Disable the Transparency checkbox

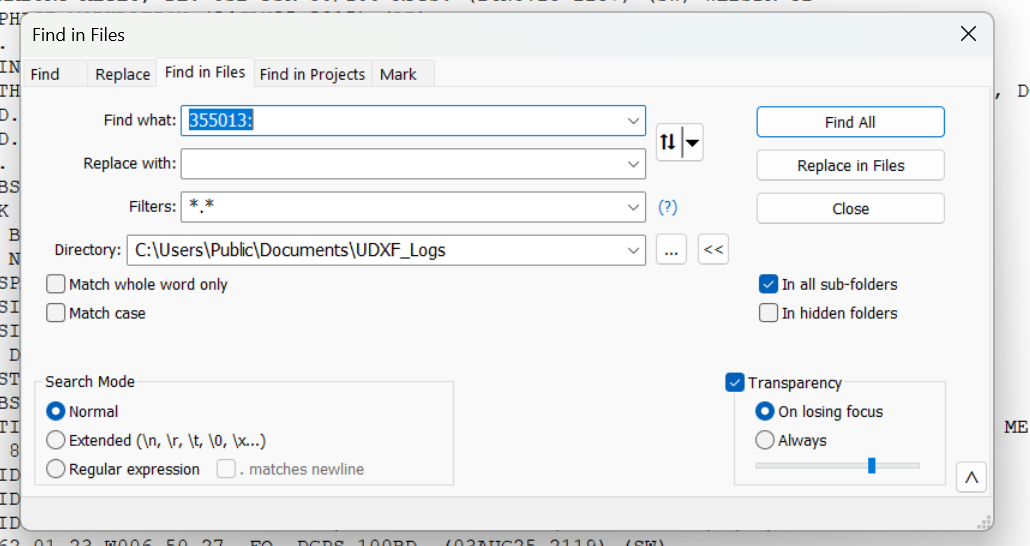(735, 383)
